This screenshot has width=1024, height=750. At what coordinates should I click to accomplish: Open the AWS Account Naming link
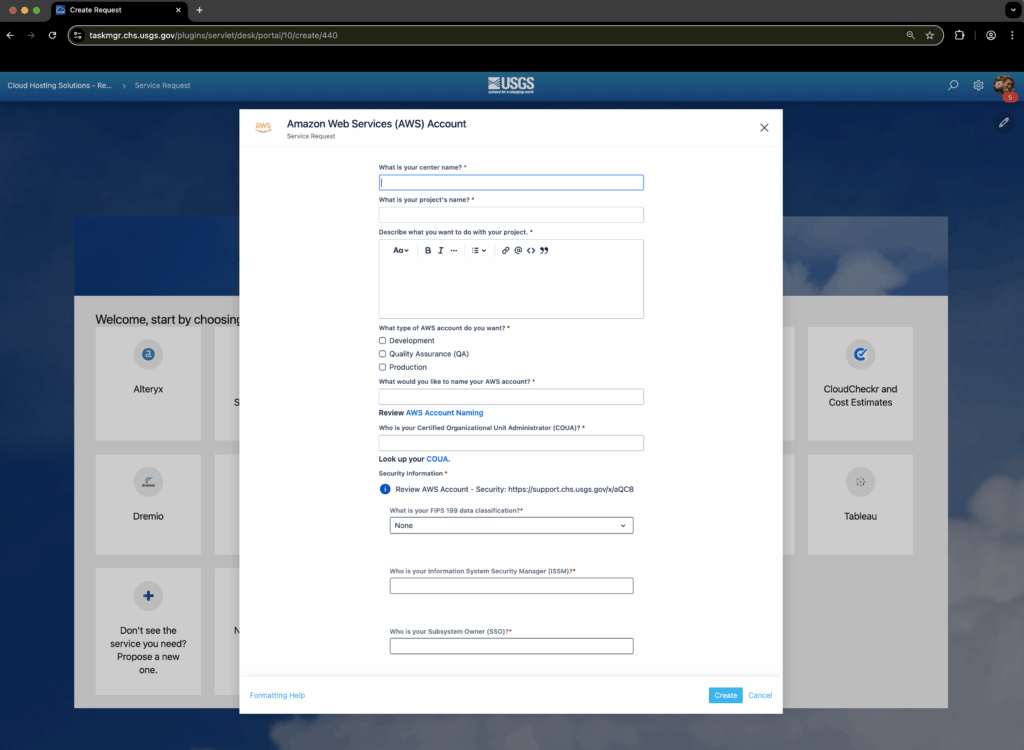point(445,413)
